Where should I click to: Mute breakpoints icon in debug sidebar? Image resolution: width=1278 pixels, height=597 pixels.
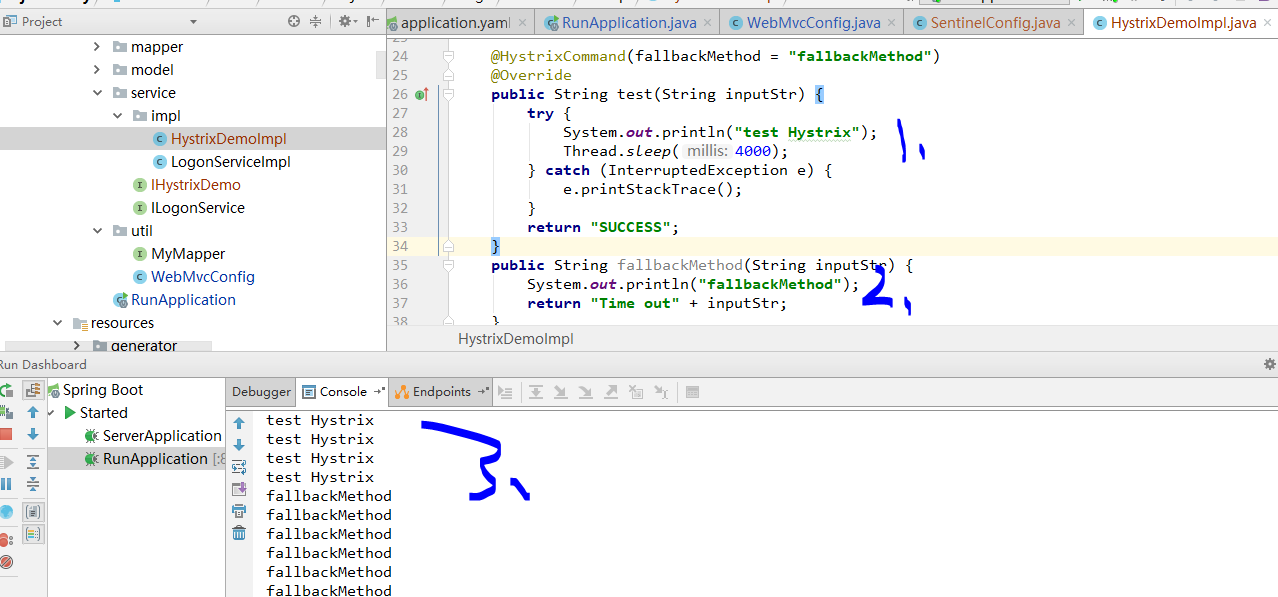tap(5, 562)
